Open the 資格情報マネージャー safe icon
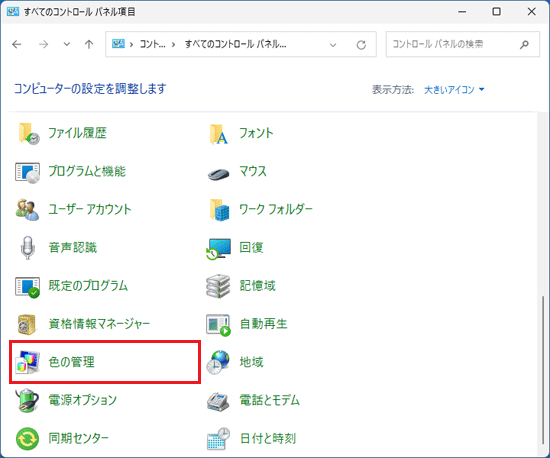The image size is (550, 458). (x=27, y=324)
